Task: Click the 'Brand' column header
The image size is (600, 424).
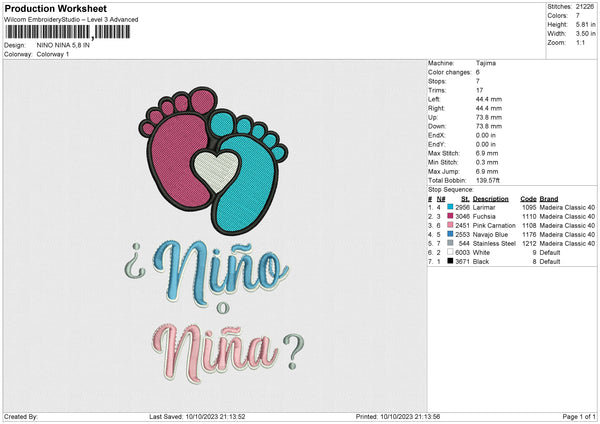Action: [x=549, y=199]
